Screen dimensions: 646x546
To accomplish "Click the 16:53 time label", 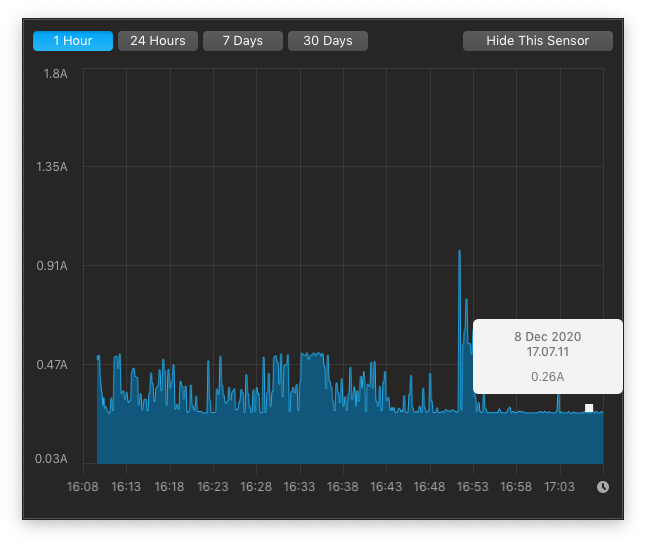I will point(473,487).
